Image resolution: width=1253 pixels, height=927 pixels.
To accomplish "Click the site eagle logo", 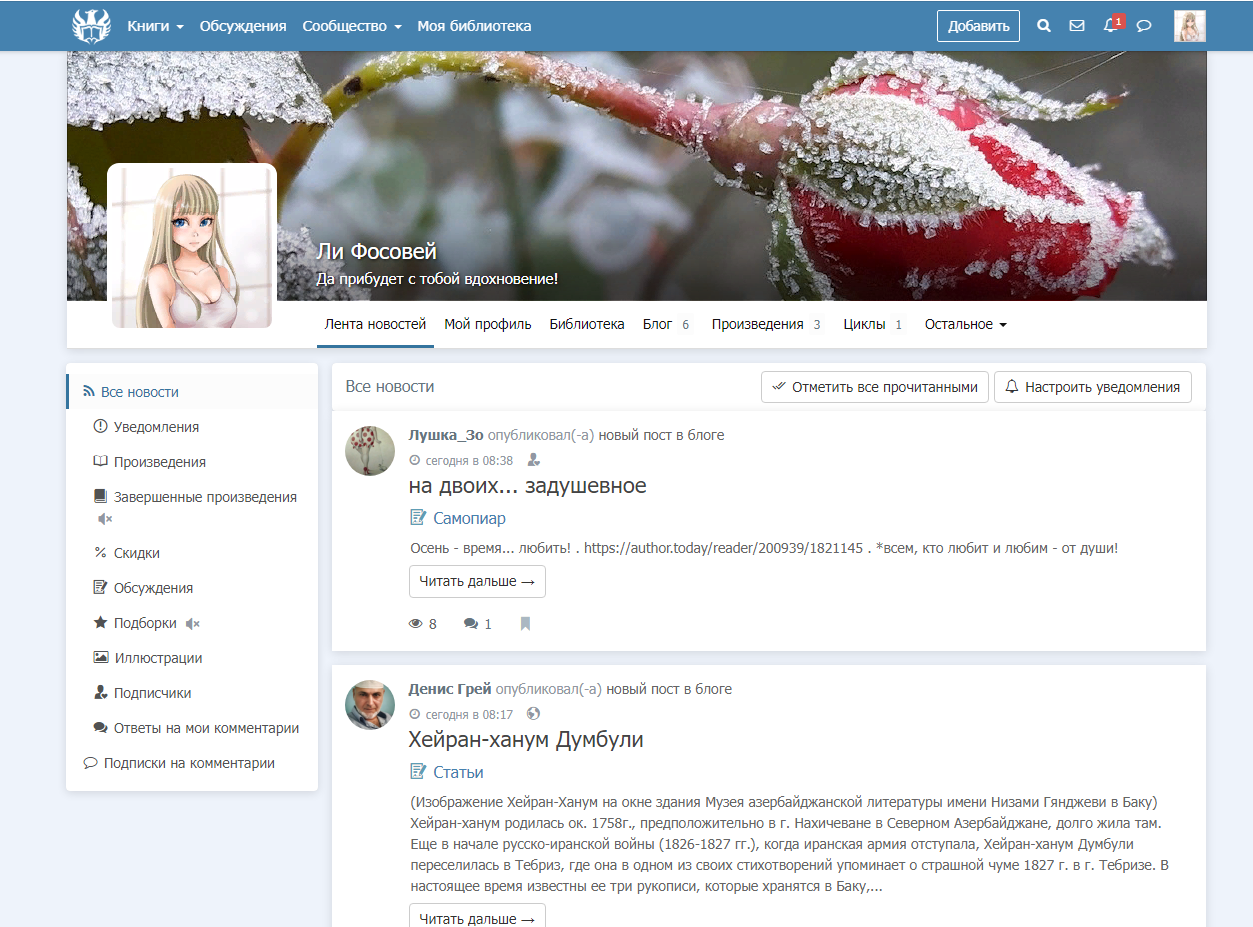I will (x=91, y=26).
